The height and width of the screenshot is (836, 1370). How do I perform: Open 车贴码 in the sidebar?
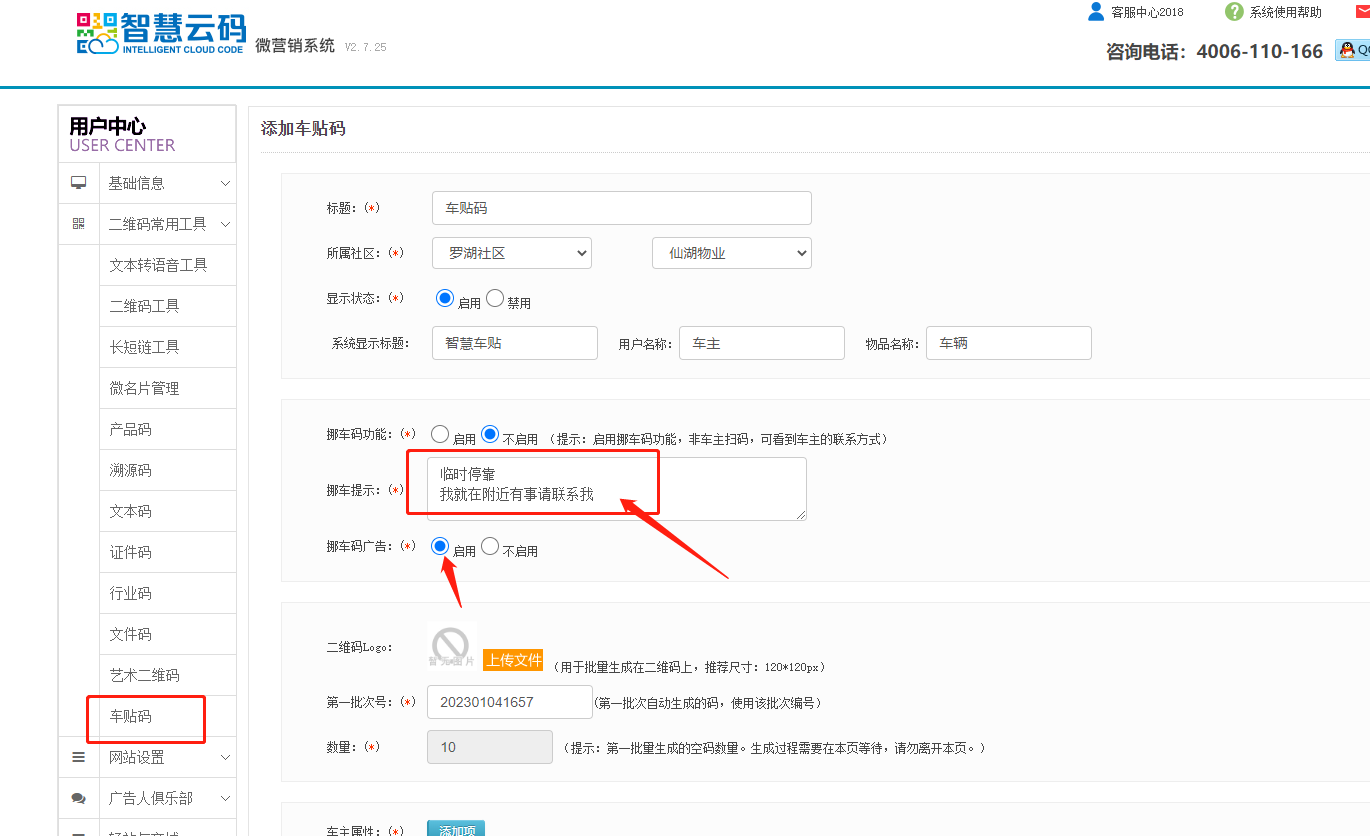(x=131, y=716)
